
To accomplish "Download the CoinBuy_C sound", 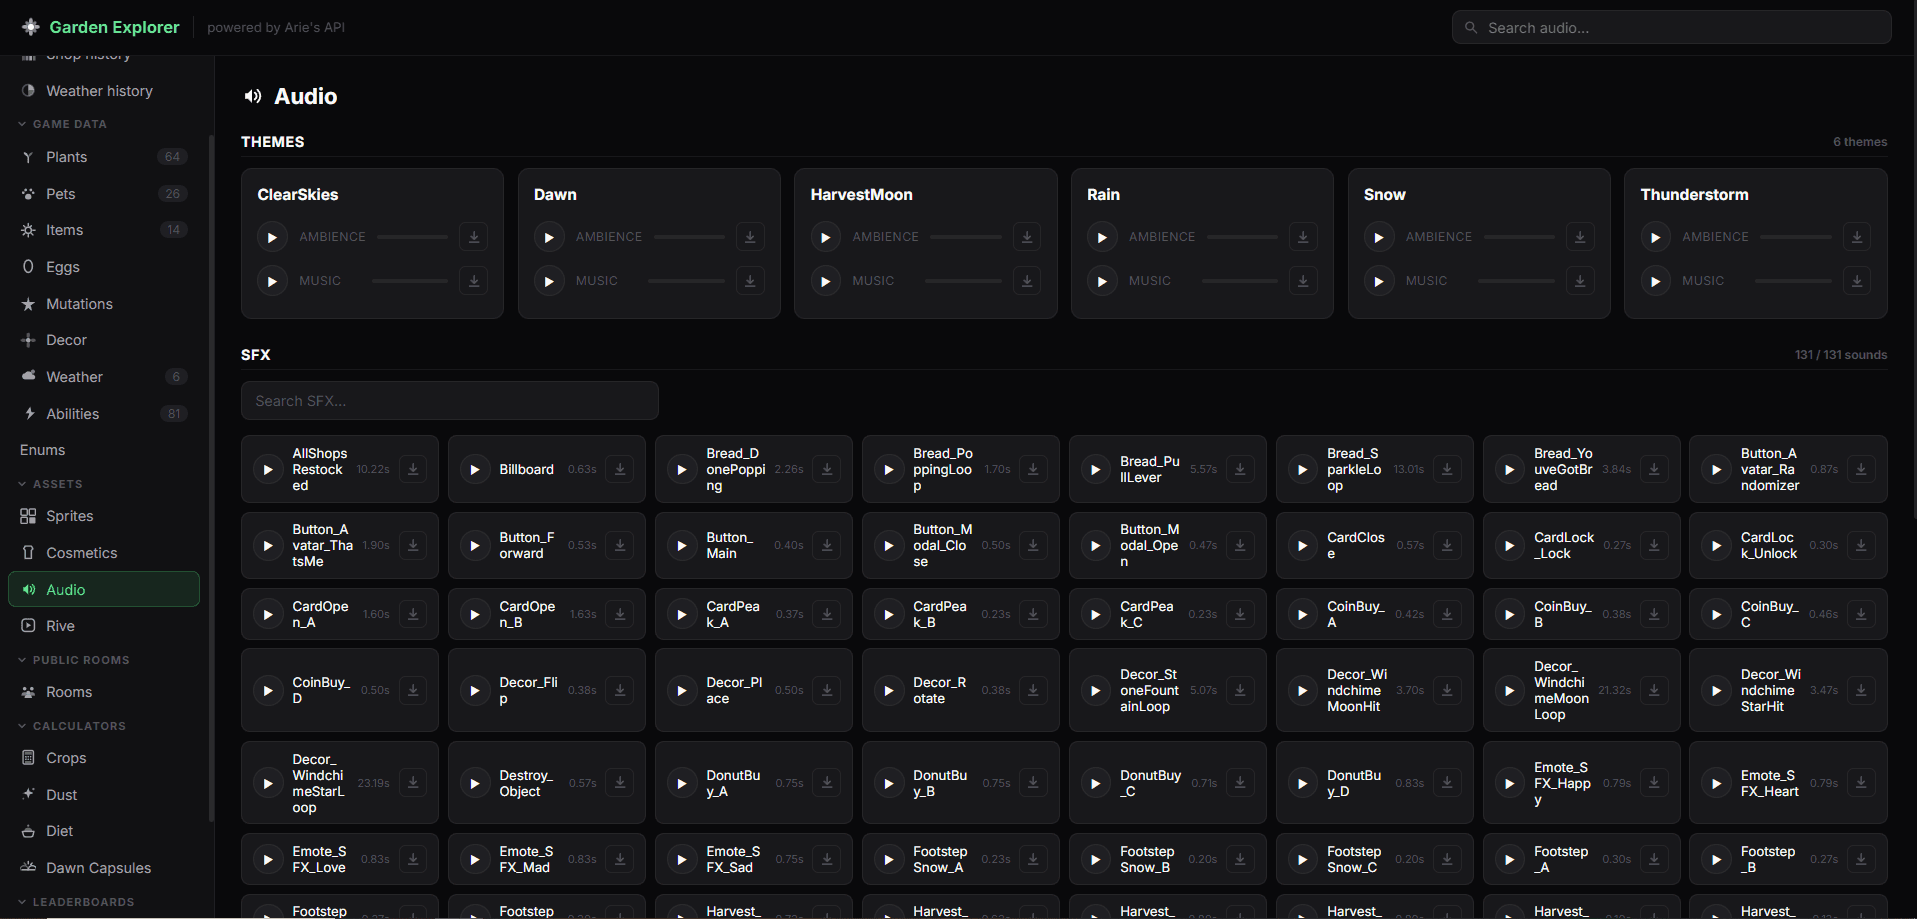I will pos(1861,614).
